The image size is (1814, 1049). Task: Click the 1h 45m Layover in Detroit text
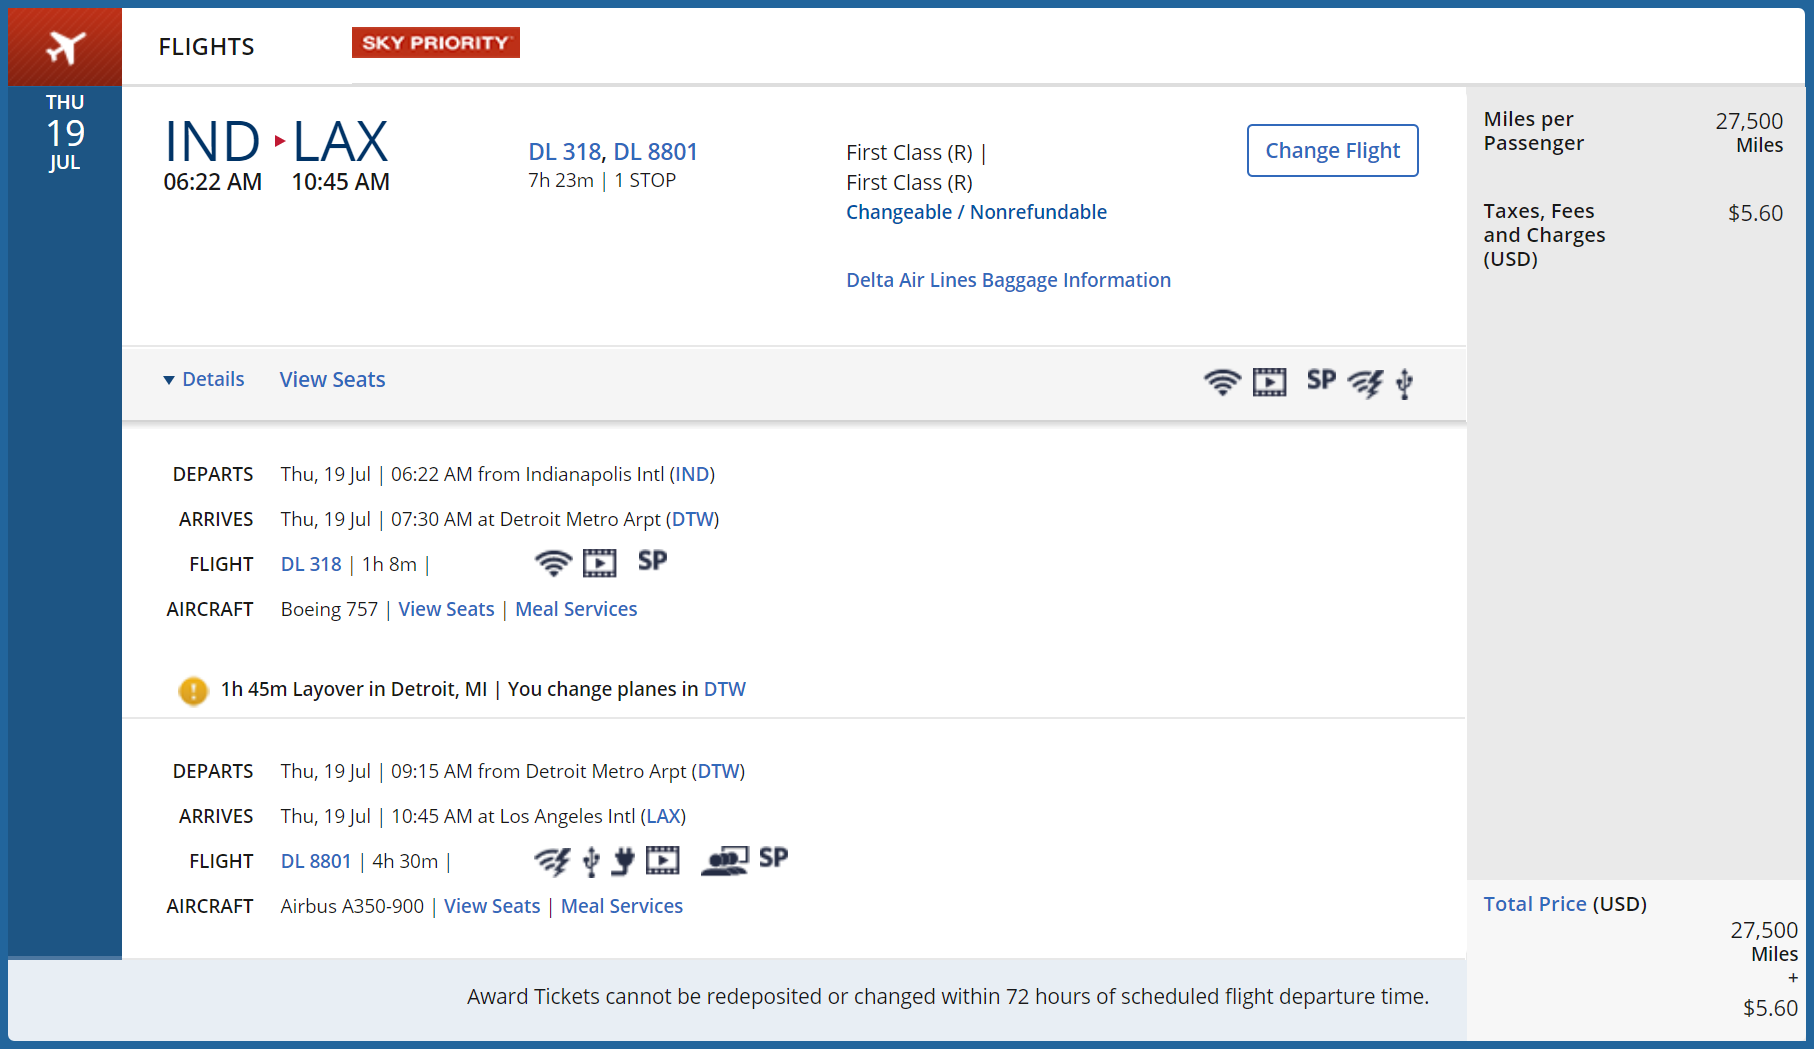click(354, 689)
